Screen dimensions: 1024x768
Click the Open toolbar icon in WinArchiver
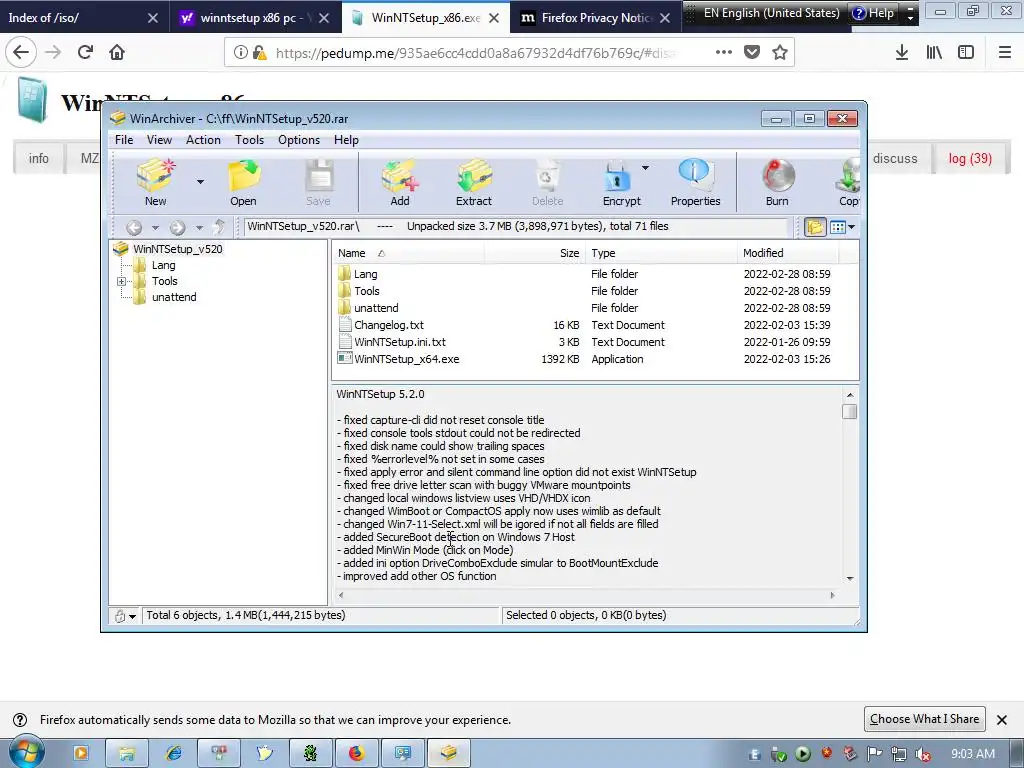(243, 182)
